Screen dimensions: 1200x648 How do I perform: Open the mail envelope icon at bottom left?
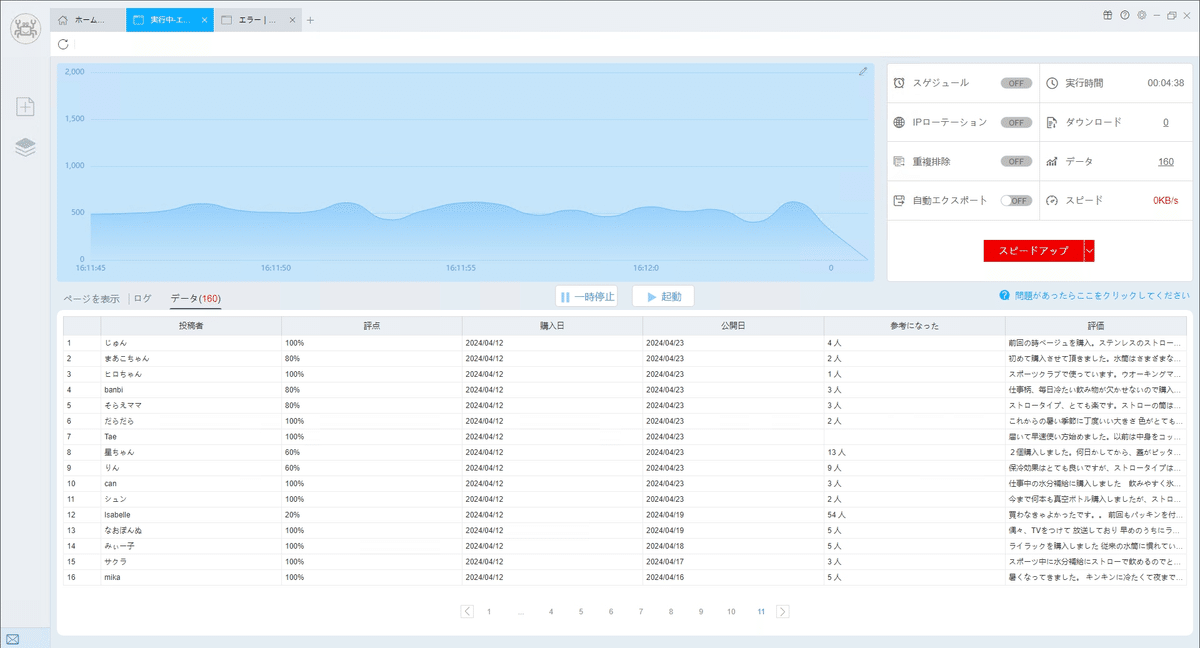[12, 638]
